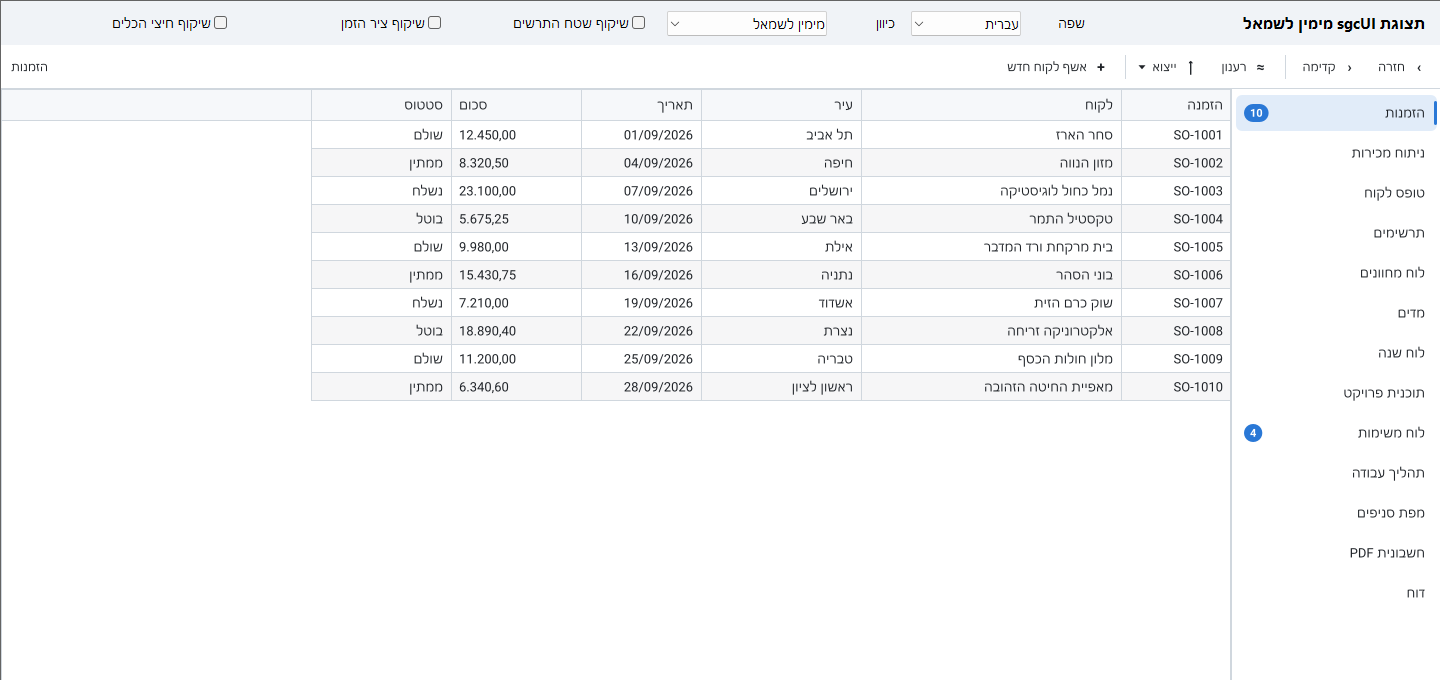This screenshot has width=1440, height=680.
Task: Select city cell באר שבע
Action: [782, 219]
